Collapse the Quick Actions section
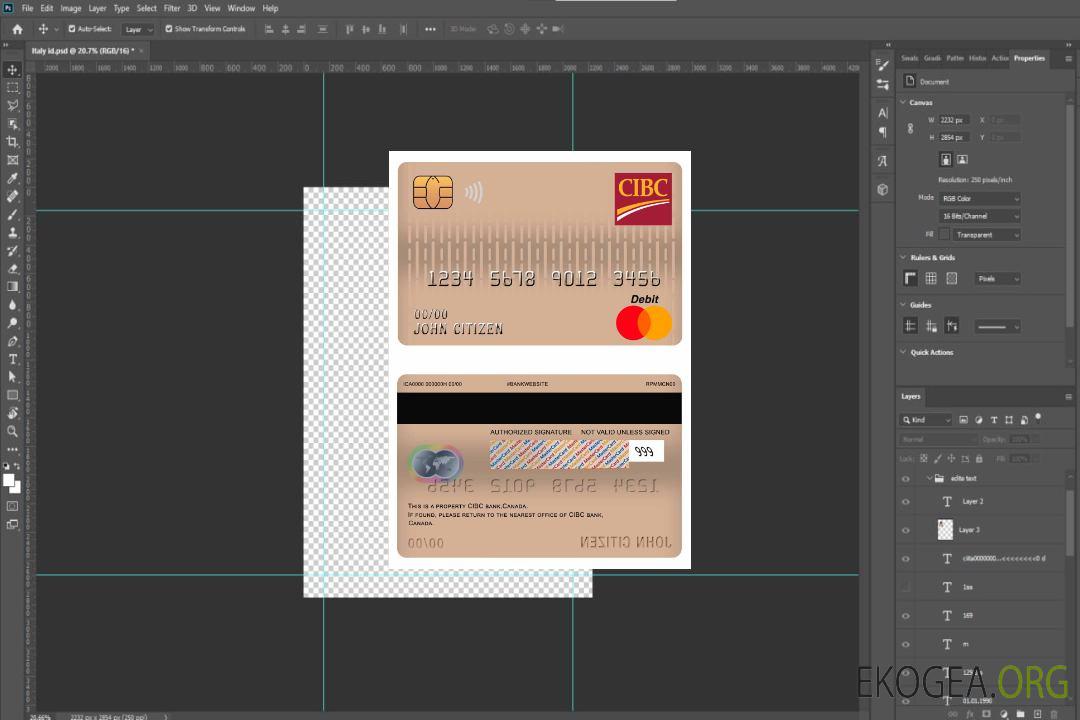 point(904,352)
